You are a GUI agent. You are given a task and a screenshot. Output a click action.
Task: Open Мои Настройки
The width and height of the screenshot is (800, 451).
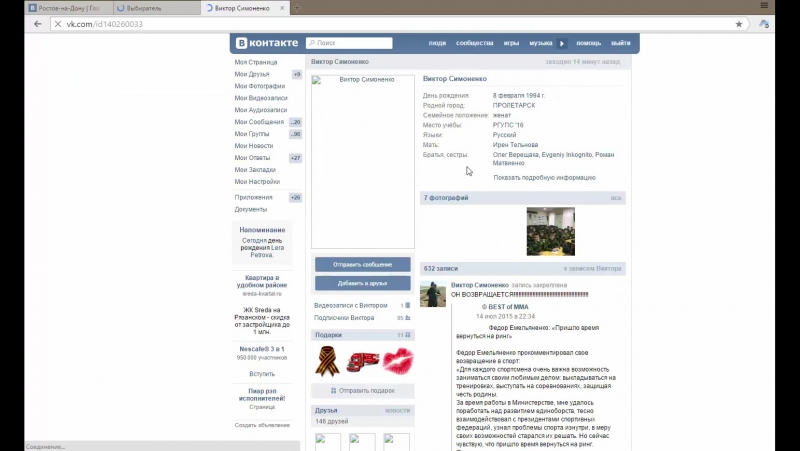[x=257, y=182]
